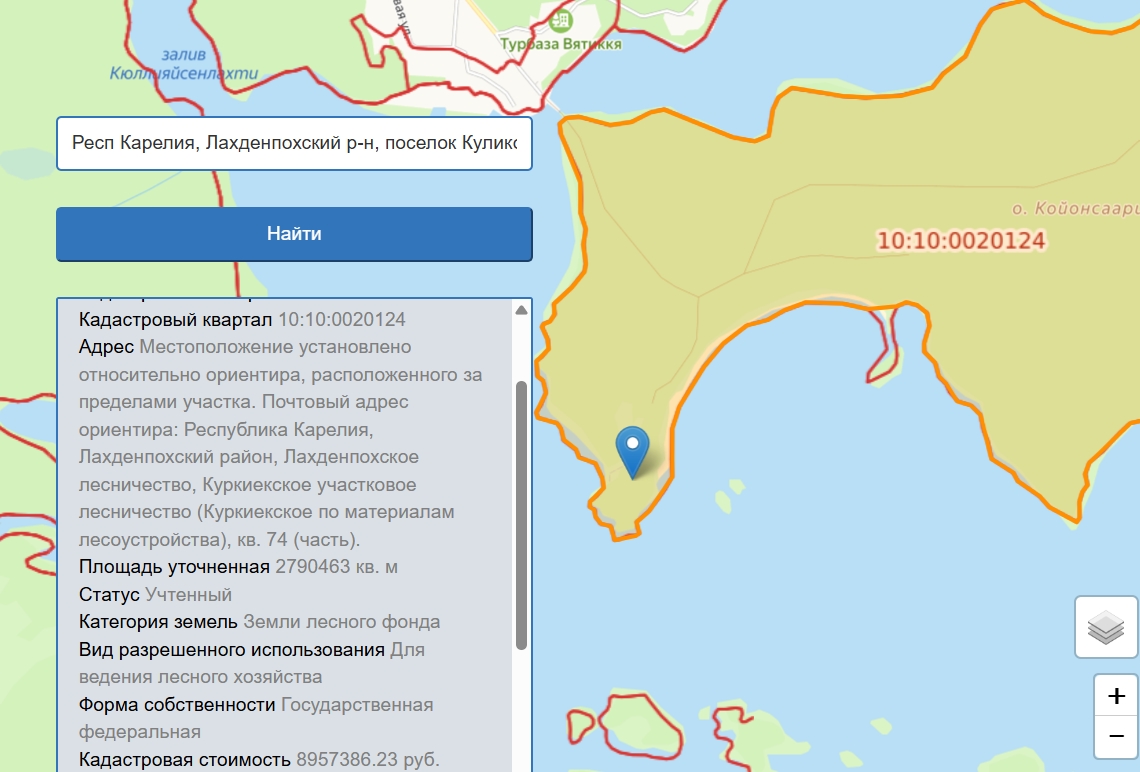The height and width of the screenshot is (772, 1140).
Task: Click the Категория земель entry
Action: (259, 622)
